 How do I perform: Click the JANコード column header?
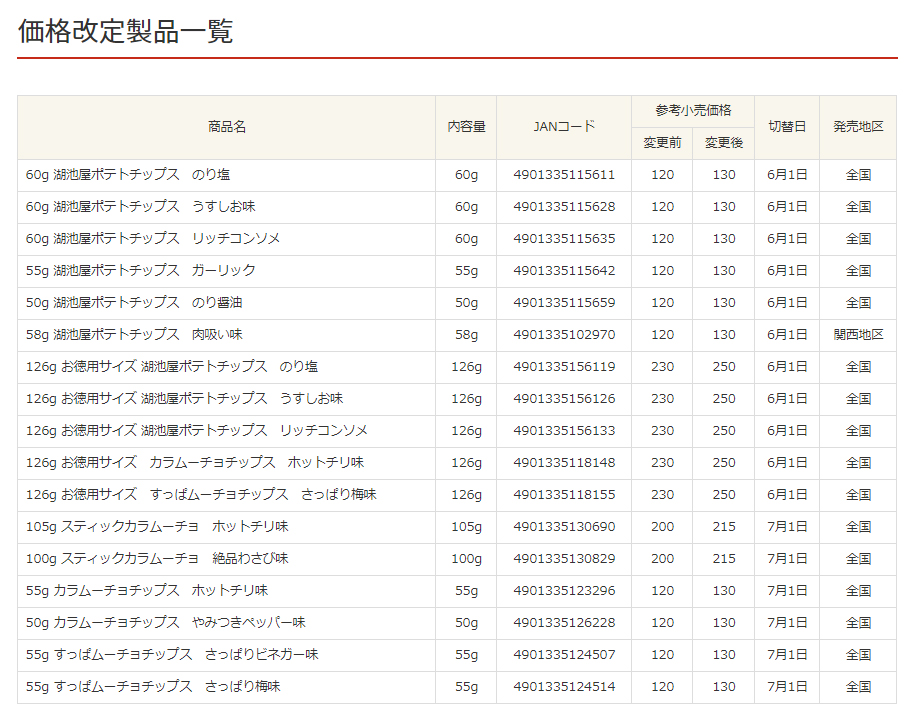coord(564,127)
